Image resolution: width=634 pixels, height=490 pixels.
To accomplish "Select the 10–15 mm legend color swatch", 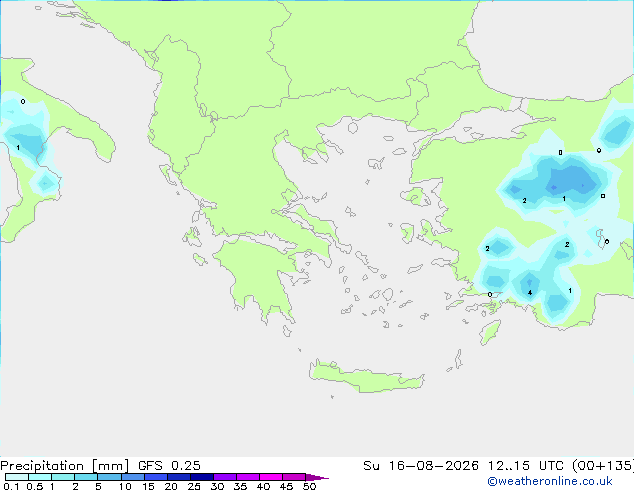I will pos(132,477).
